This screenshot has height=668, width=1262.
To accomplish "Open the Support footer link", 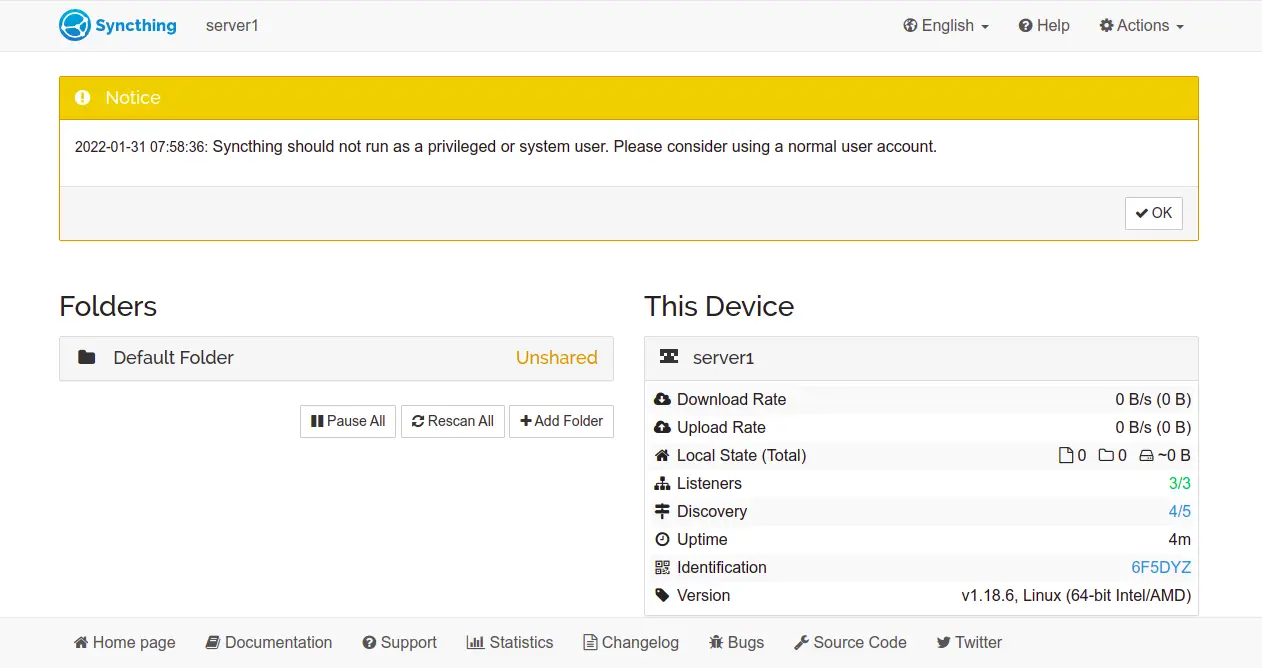I will point(400,642).
